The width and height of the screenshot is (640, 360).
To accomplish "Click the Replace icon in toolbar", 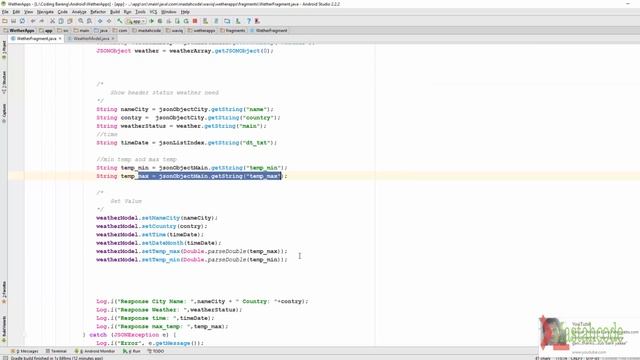I will 89,21.
